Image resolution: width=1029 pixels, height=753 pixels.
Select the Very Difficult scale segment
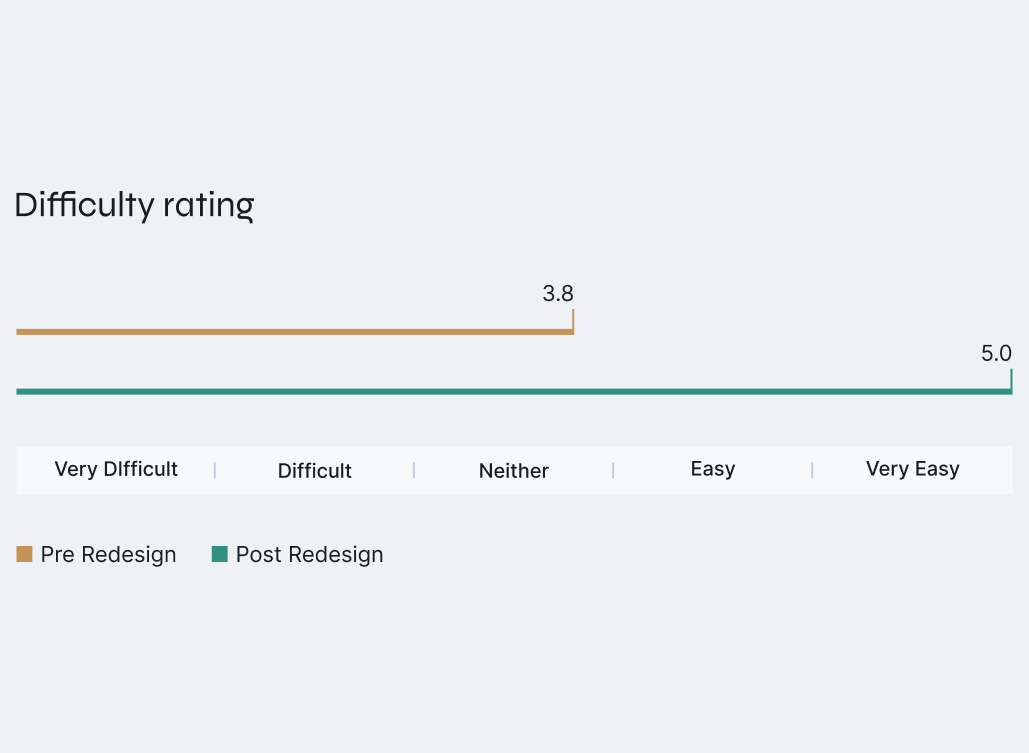point(116,469)
